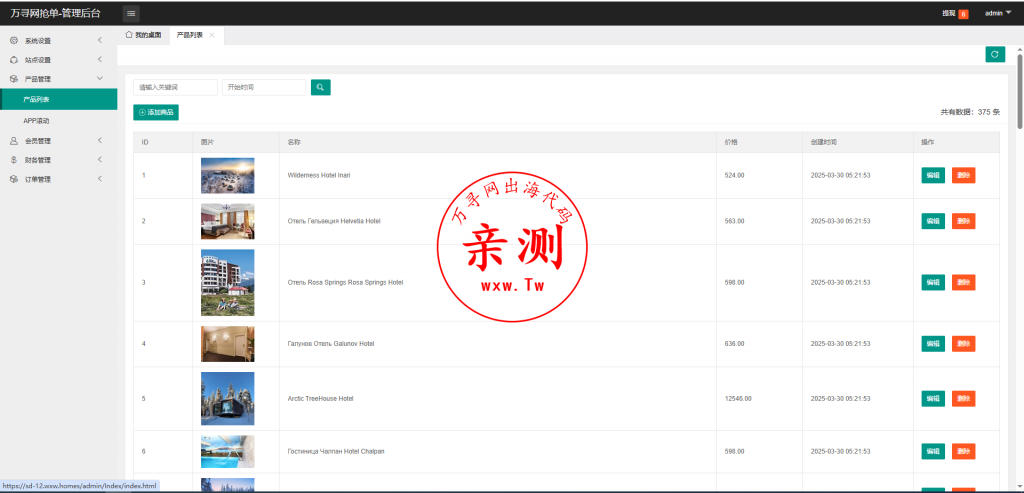Screen dimensions: 1024x493
Task: Delete the Rosa Springs Hotel row
Action: pyautogui.click(x=963, y=283)
